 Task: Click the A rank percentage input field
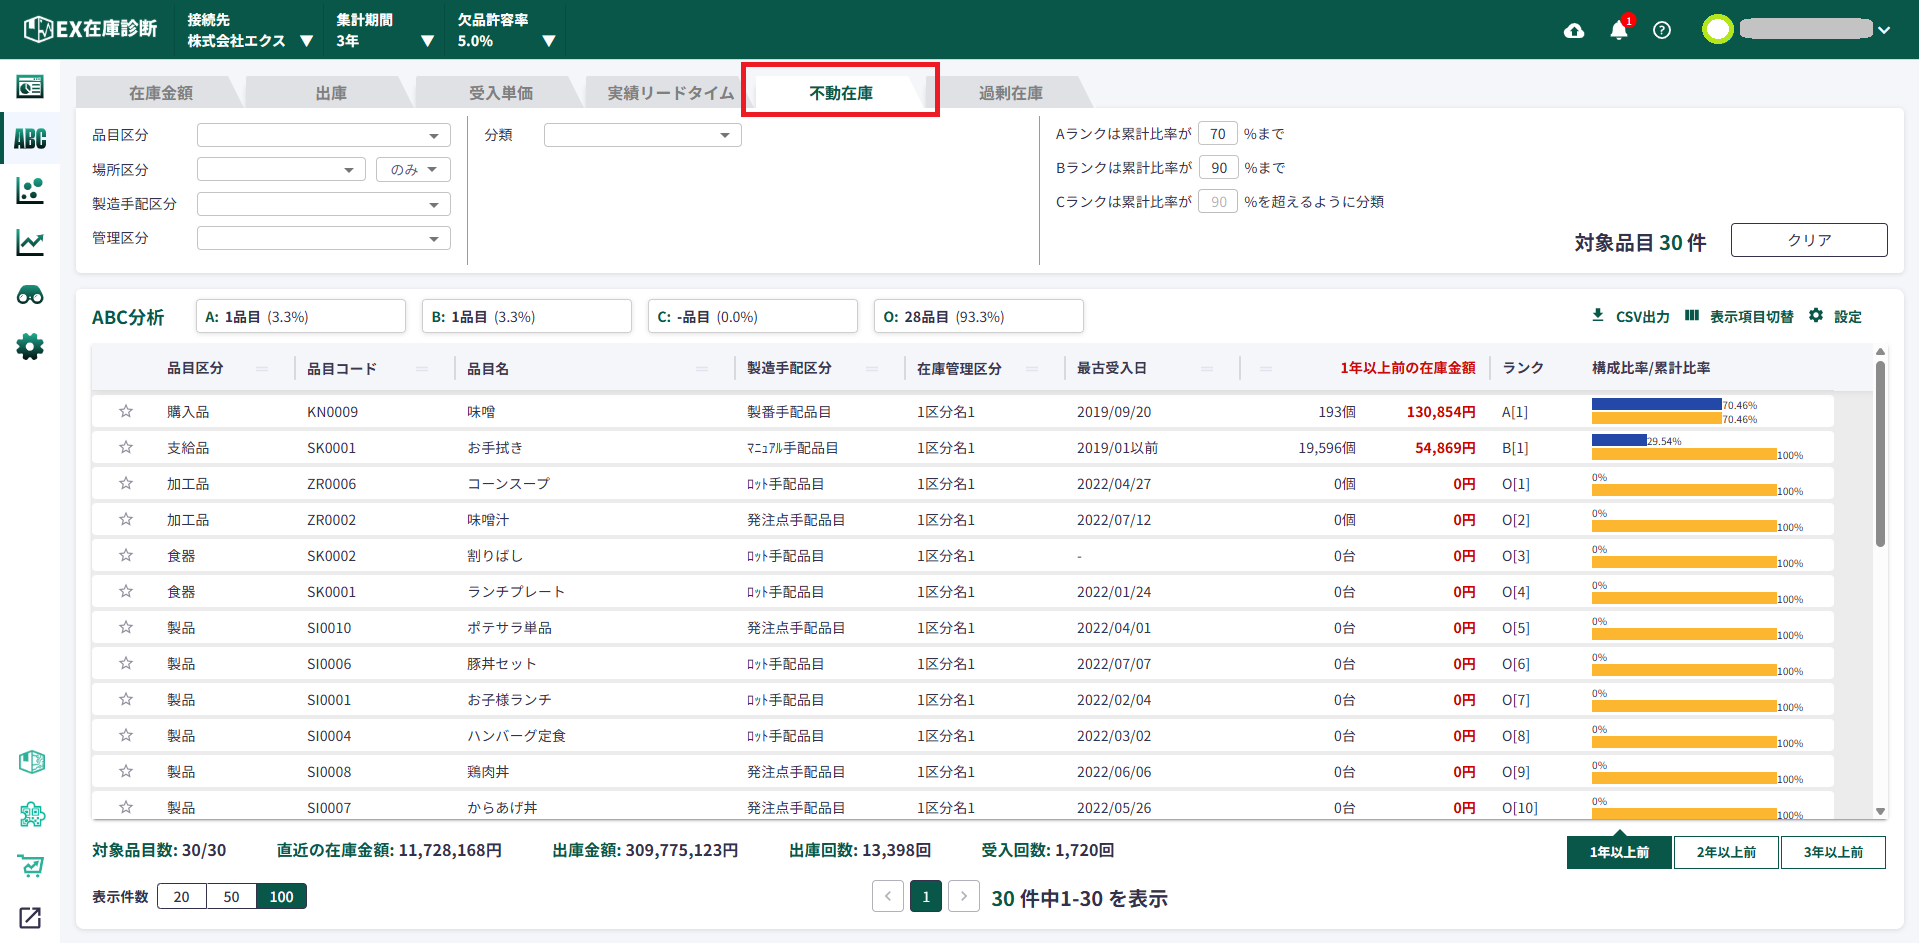(x=1217, y=134)
